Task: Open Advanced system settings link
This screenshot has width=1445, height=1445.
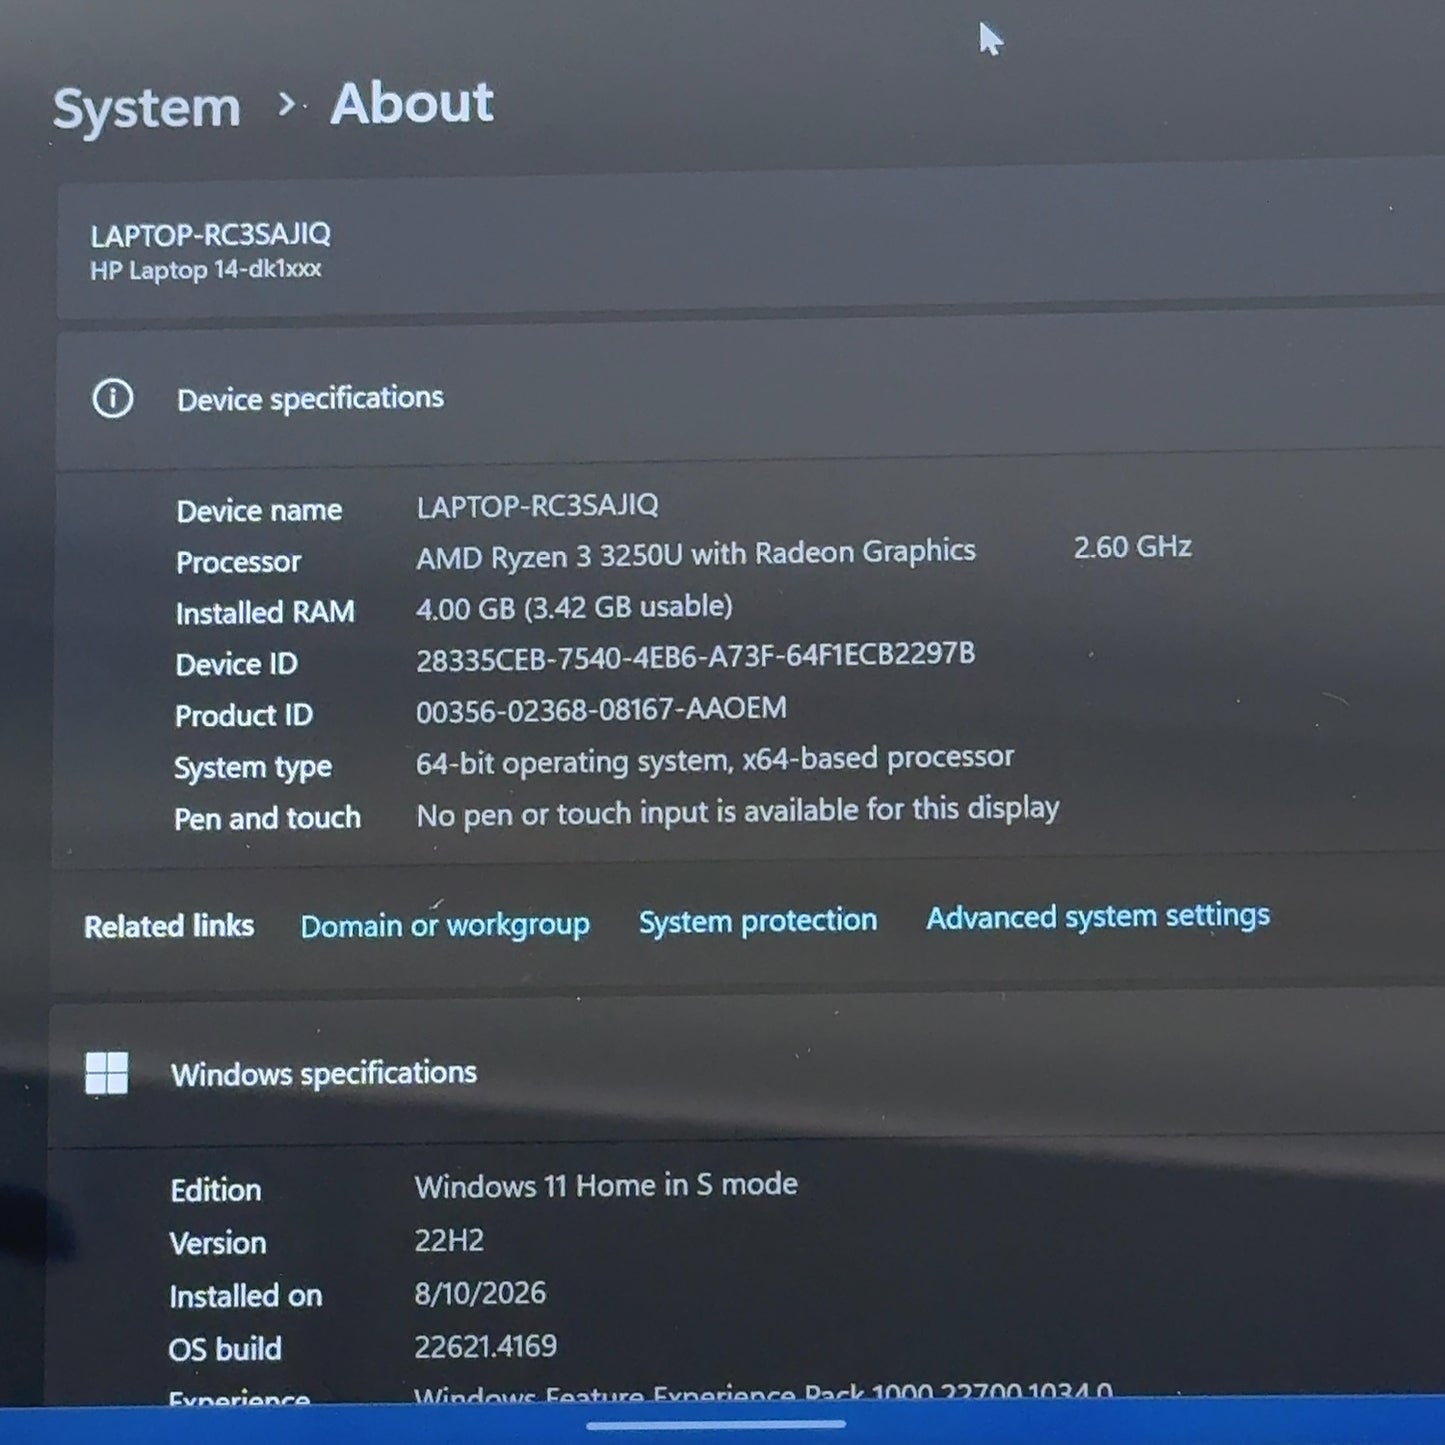Action: point(1098,916)
